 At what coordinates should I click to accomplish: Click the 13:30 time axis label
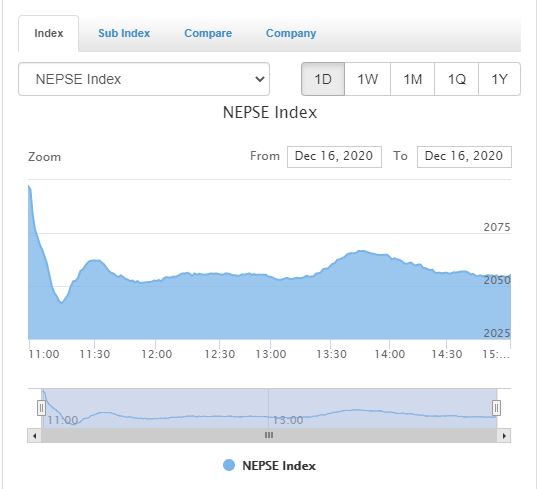(x=331, y=354)
